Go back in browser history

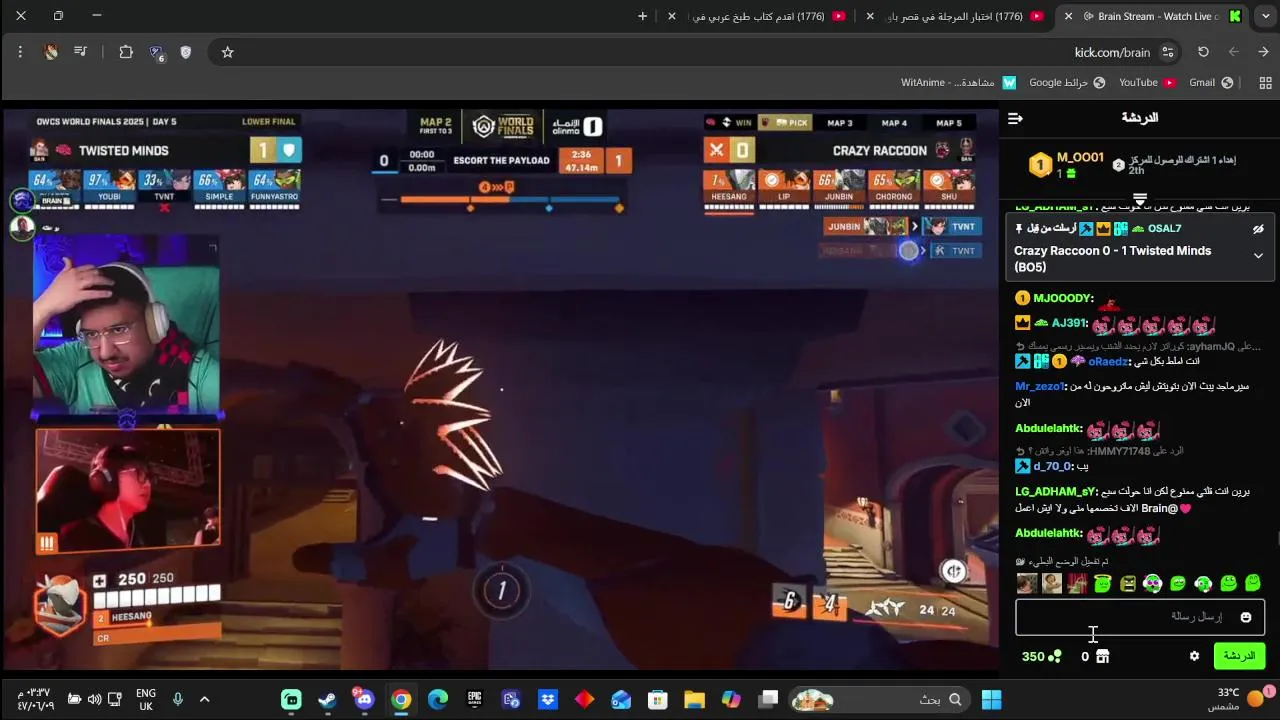point(1264,52)
